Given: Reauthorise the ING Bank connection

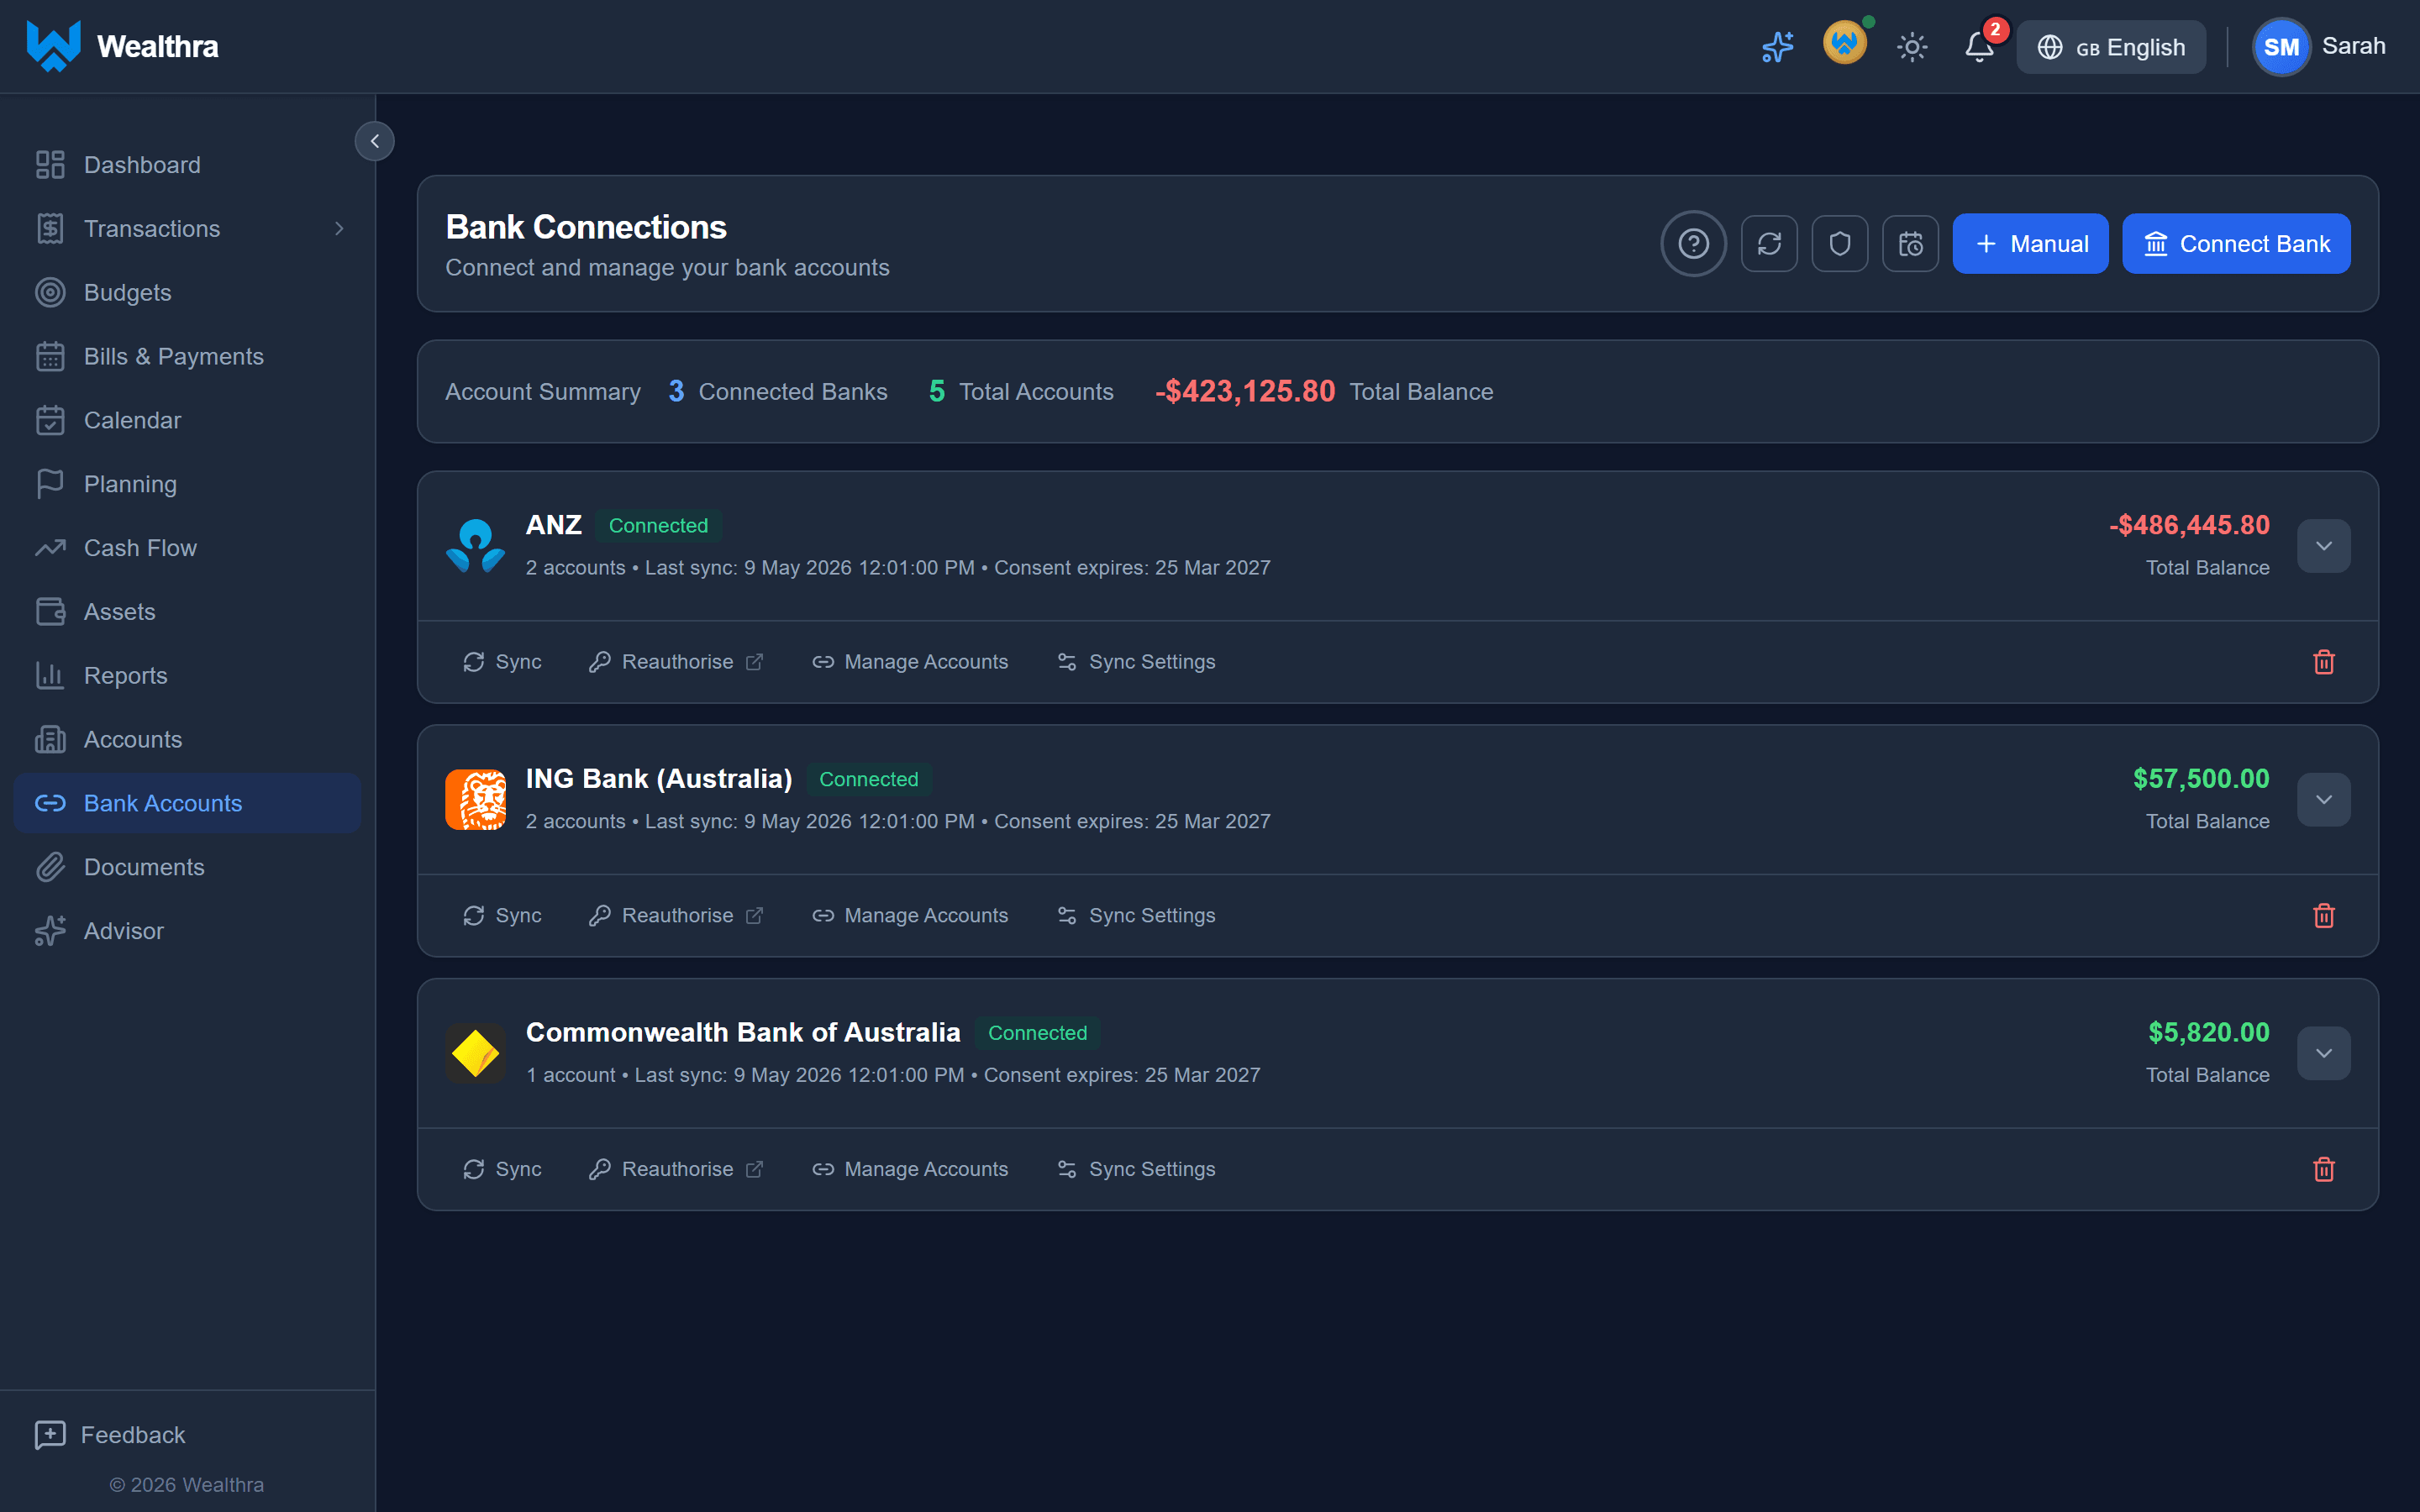Looking at the screenshot, I should click(677, 916).
